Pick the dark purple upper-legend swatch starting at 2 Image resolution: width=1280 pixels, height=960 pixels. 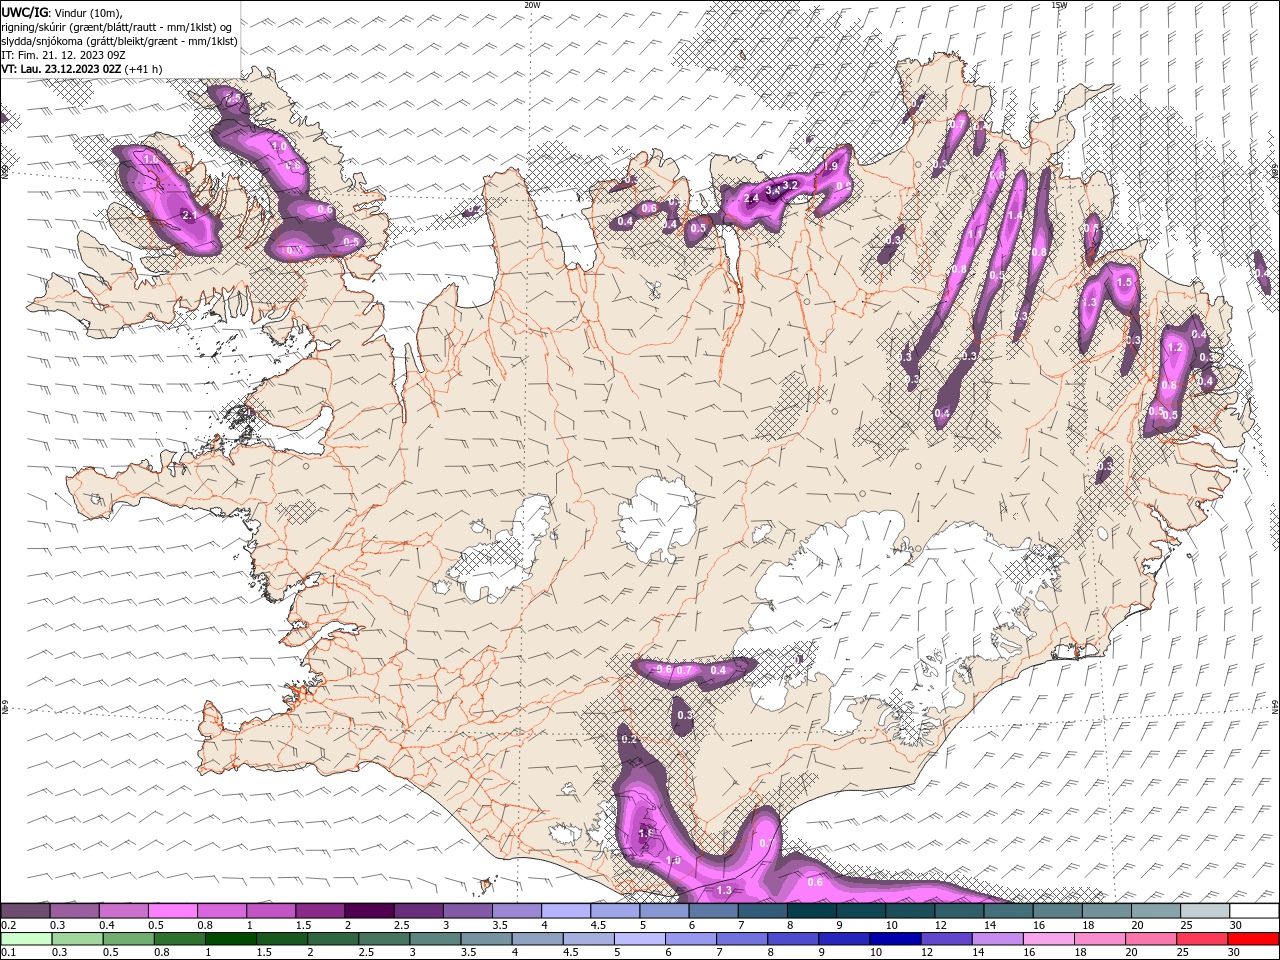coord(369,911)
